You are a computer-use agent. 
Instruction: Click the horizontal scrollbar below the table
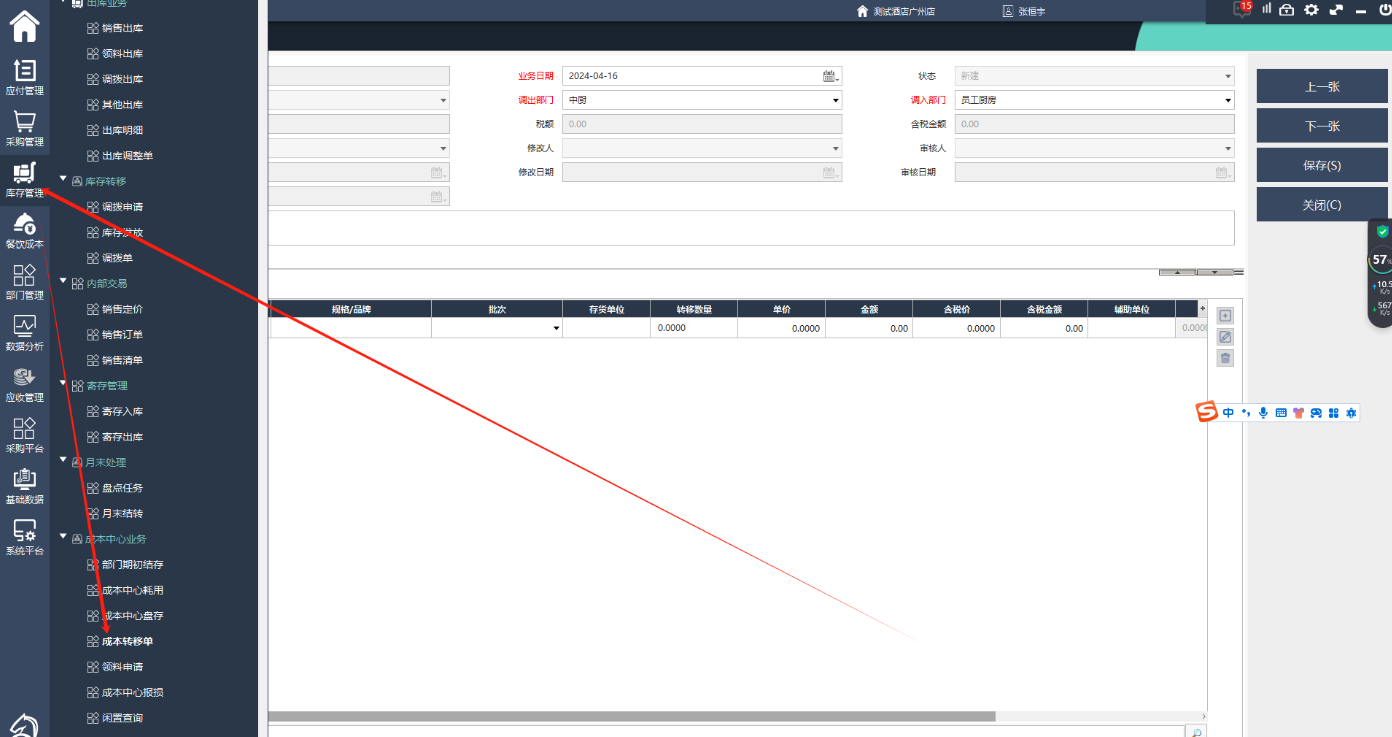pyautogui.click(x=630, y=716)
